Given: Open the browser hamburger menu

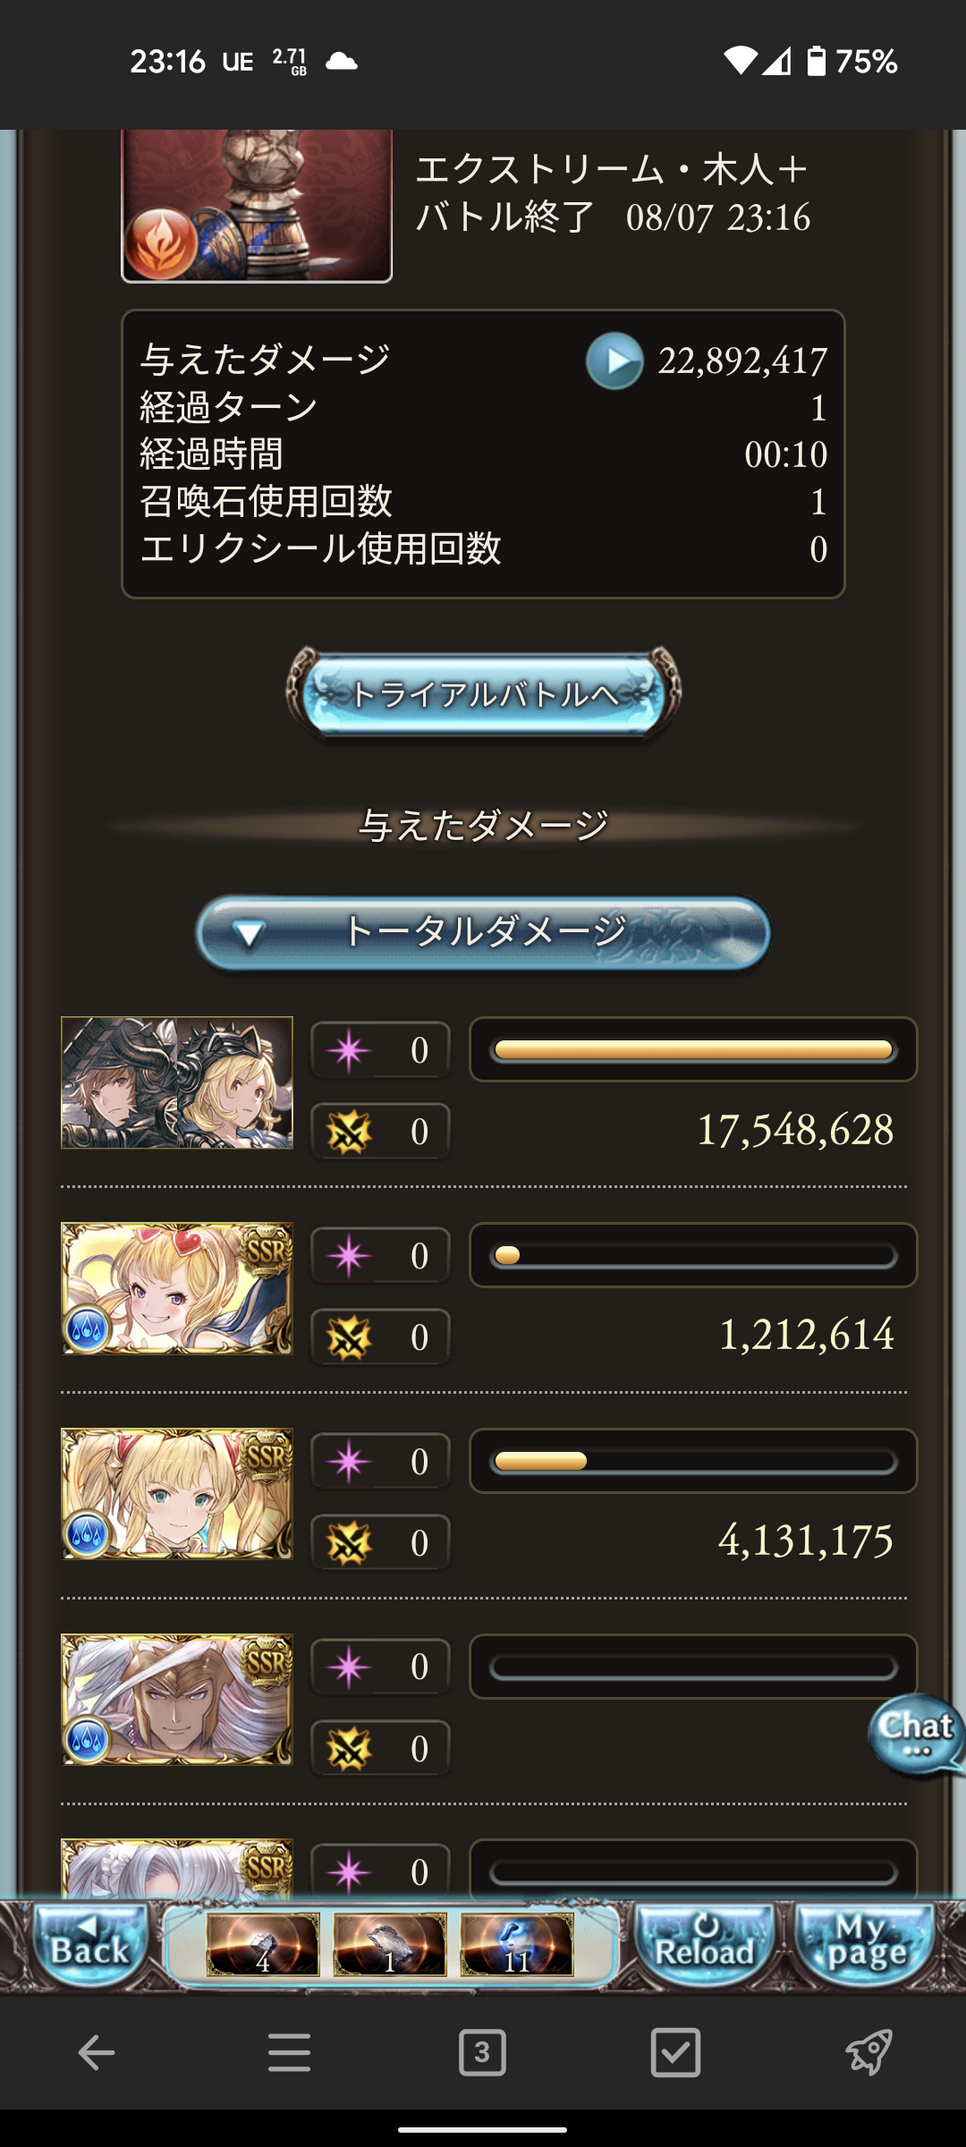Looking at the screenshot, I should pos(289,2053).
